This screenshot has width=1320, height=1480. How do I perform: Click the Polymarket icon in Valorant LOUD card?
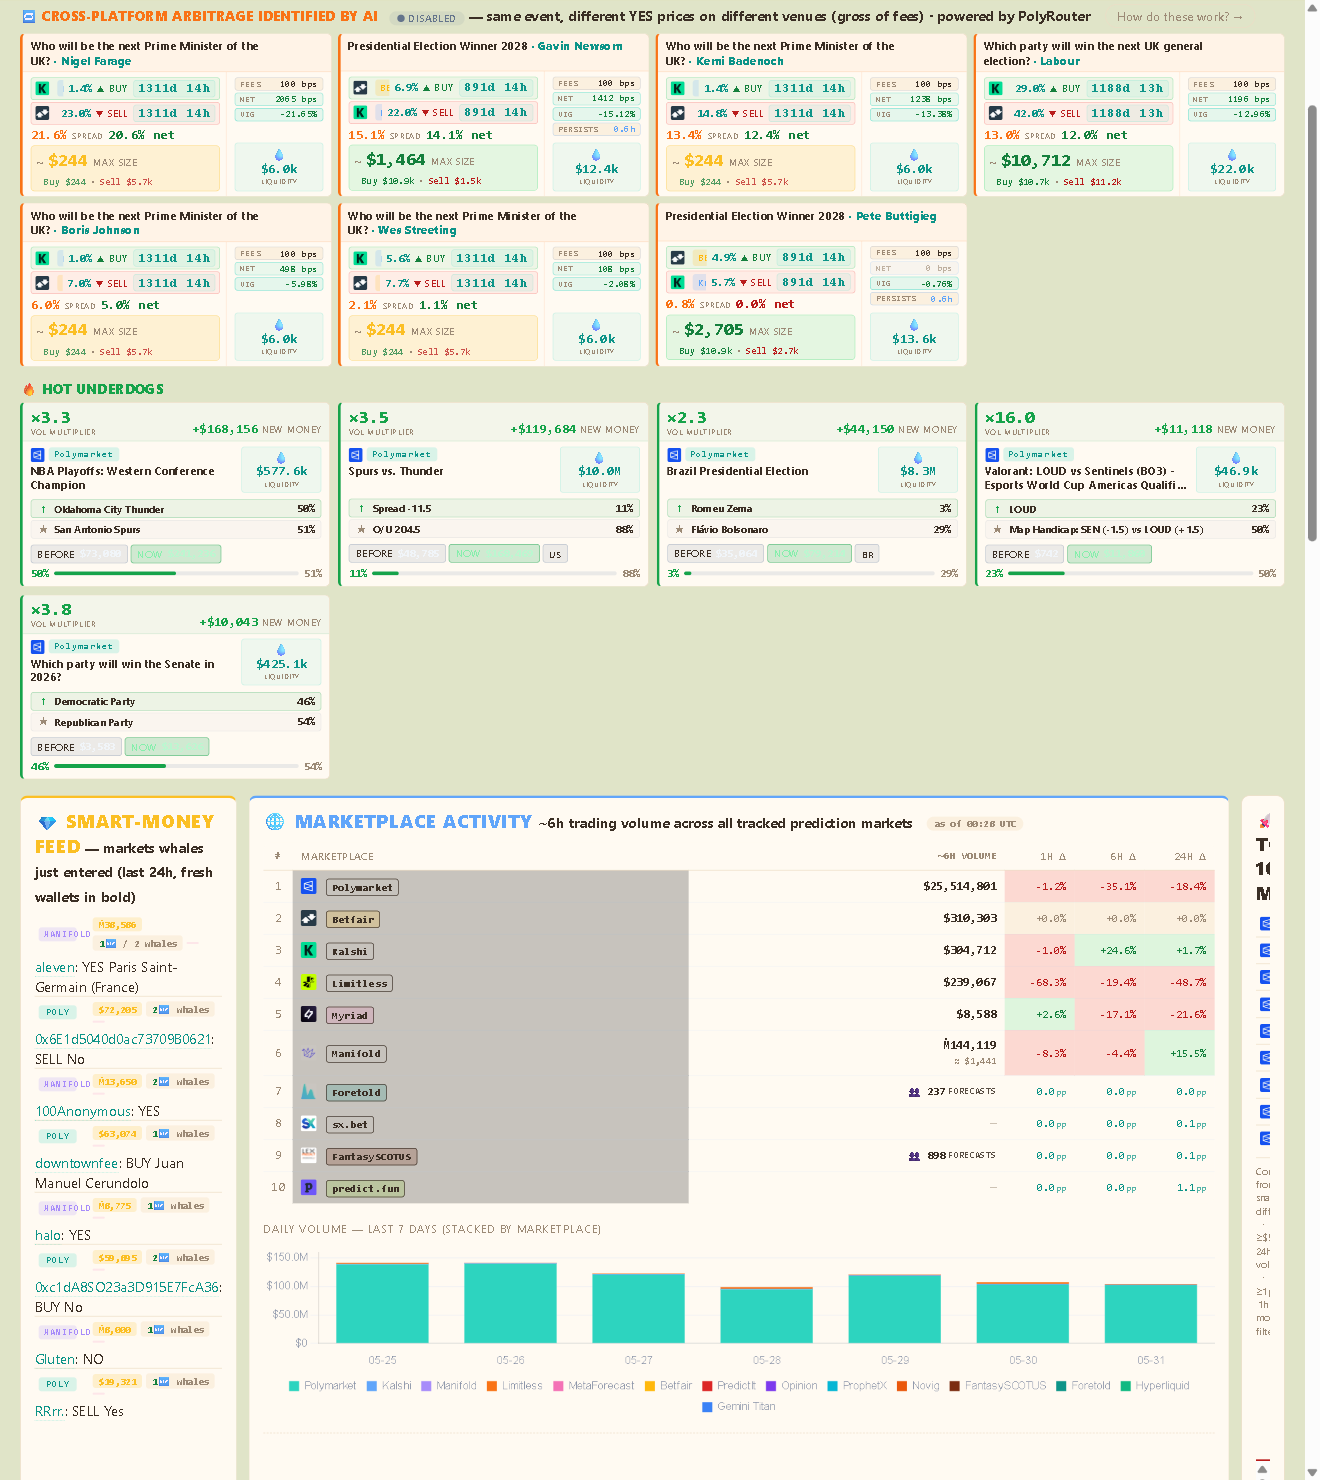point(991,455)
